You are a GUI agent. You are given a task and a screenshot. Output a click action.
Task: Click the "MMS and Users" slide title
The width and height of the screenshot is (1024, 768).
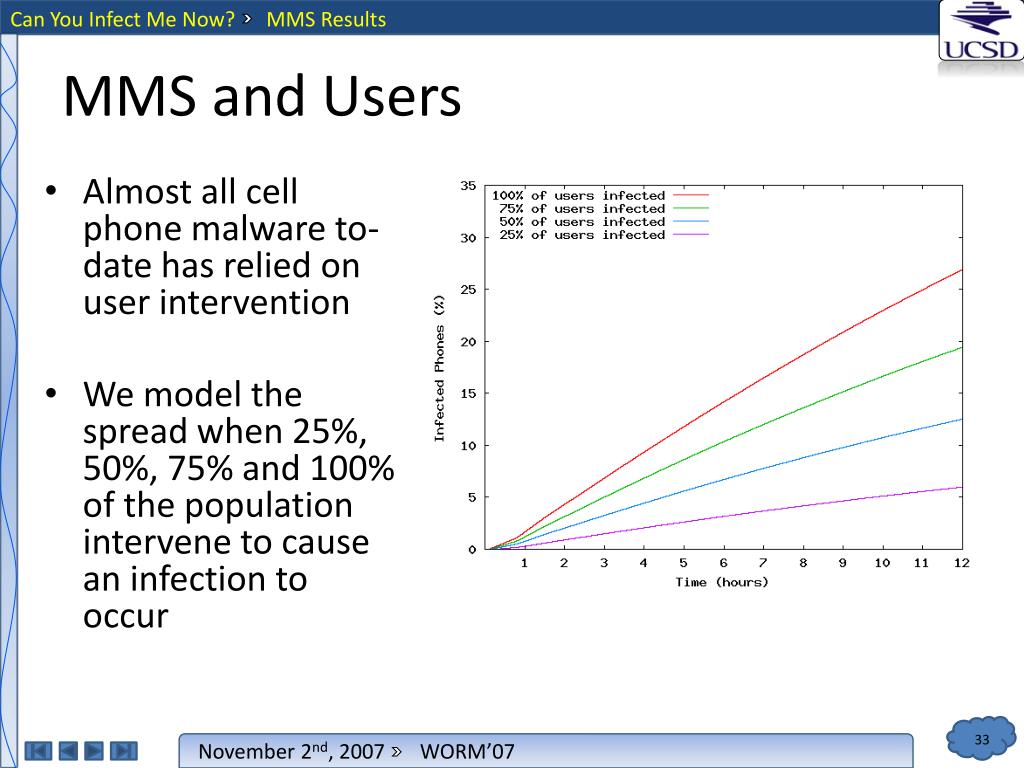click(262, 96)
